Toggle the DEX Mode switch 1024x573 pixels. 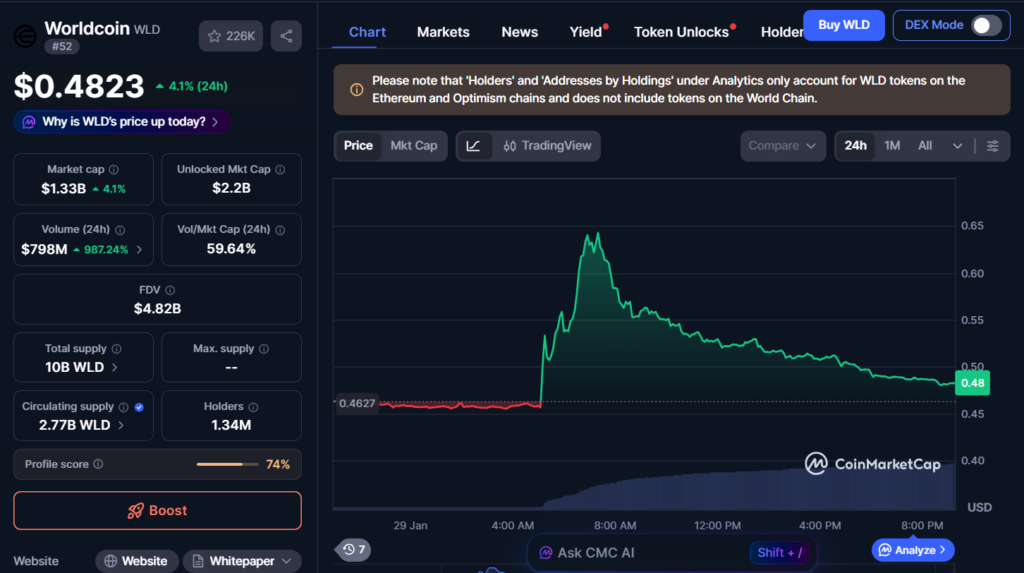986,25
